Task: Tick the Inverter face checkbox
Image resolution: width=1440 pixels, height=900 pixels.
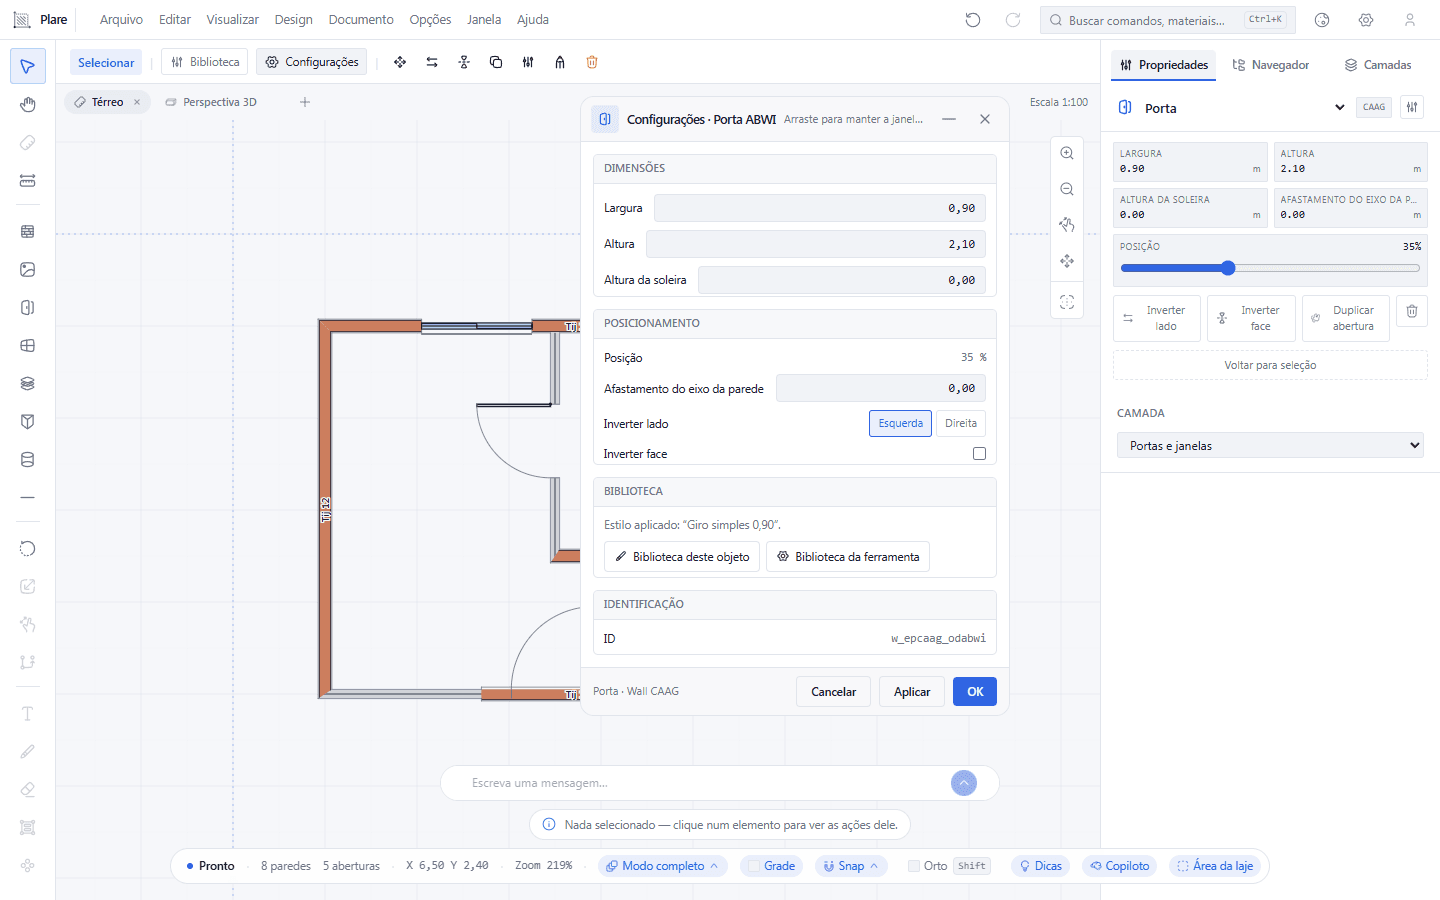Action: [979, 454]
